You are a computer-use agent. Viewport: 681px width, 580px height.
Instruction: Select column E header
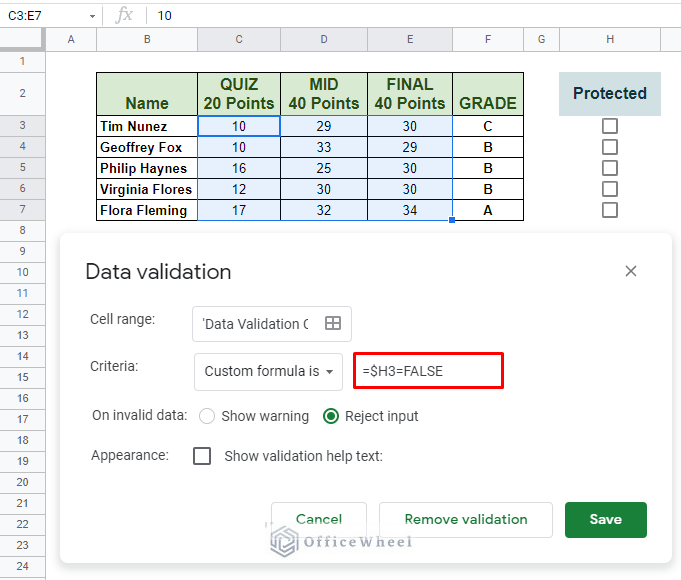point(410,40)
